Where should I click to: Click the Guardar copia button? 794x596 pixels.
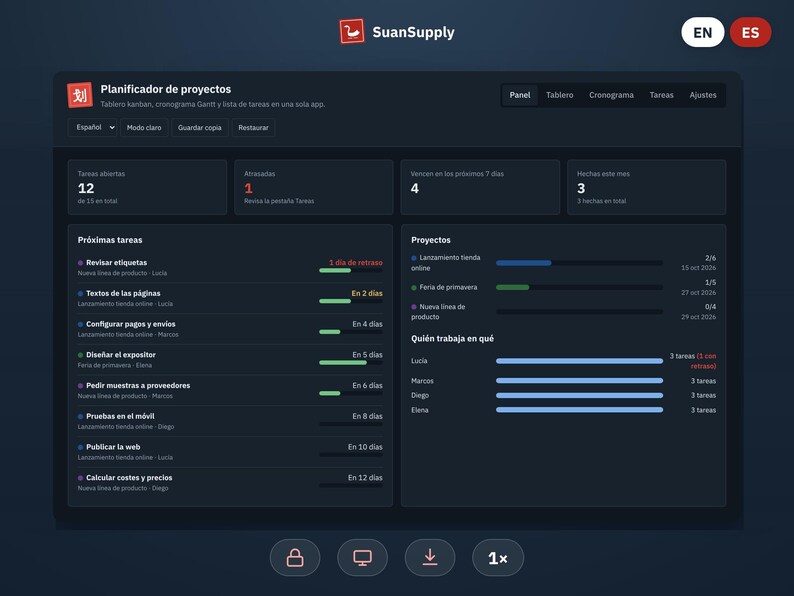pyautogui.click(x=200, y=128)
